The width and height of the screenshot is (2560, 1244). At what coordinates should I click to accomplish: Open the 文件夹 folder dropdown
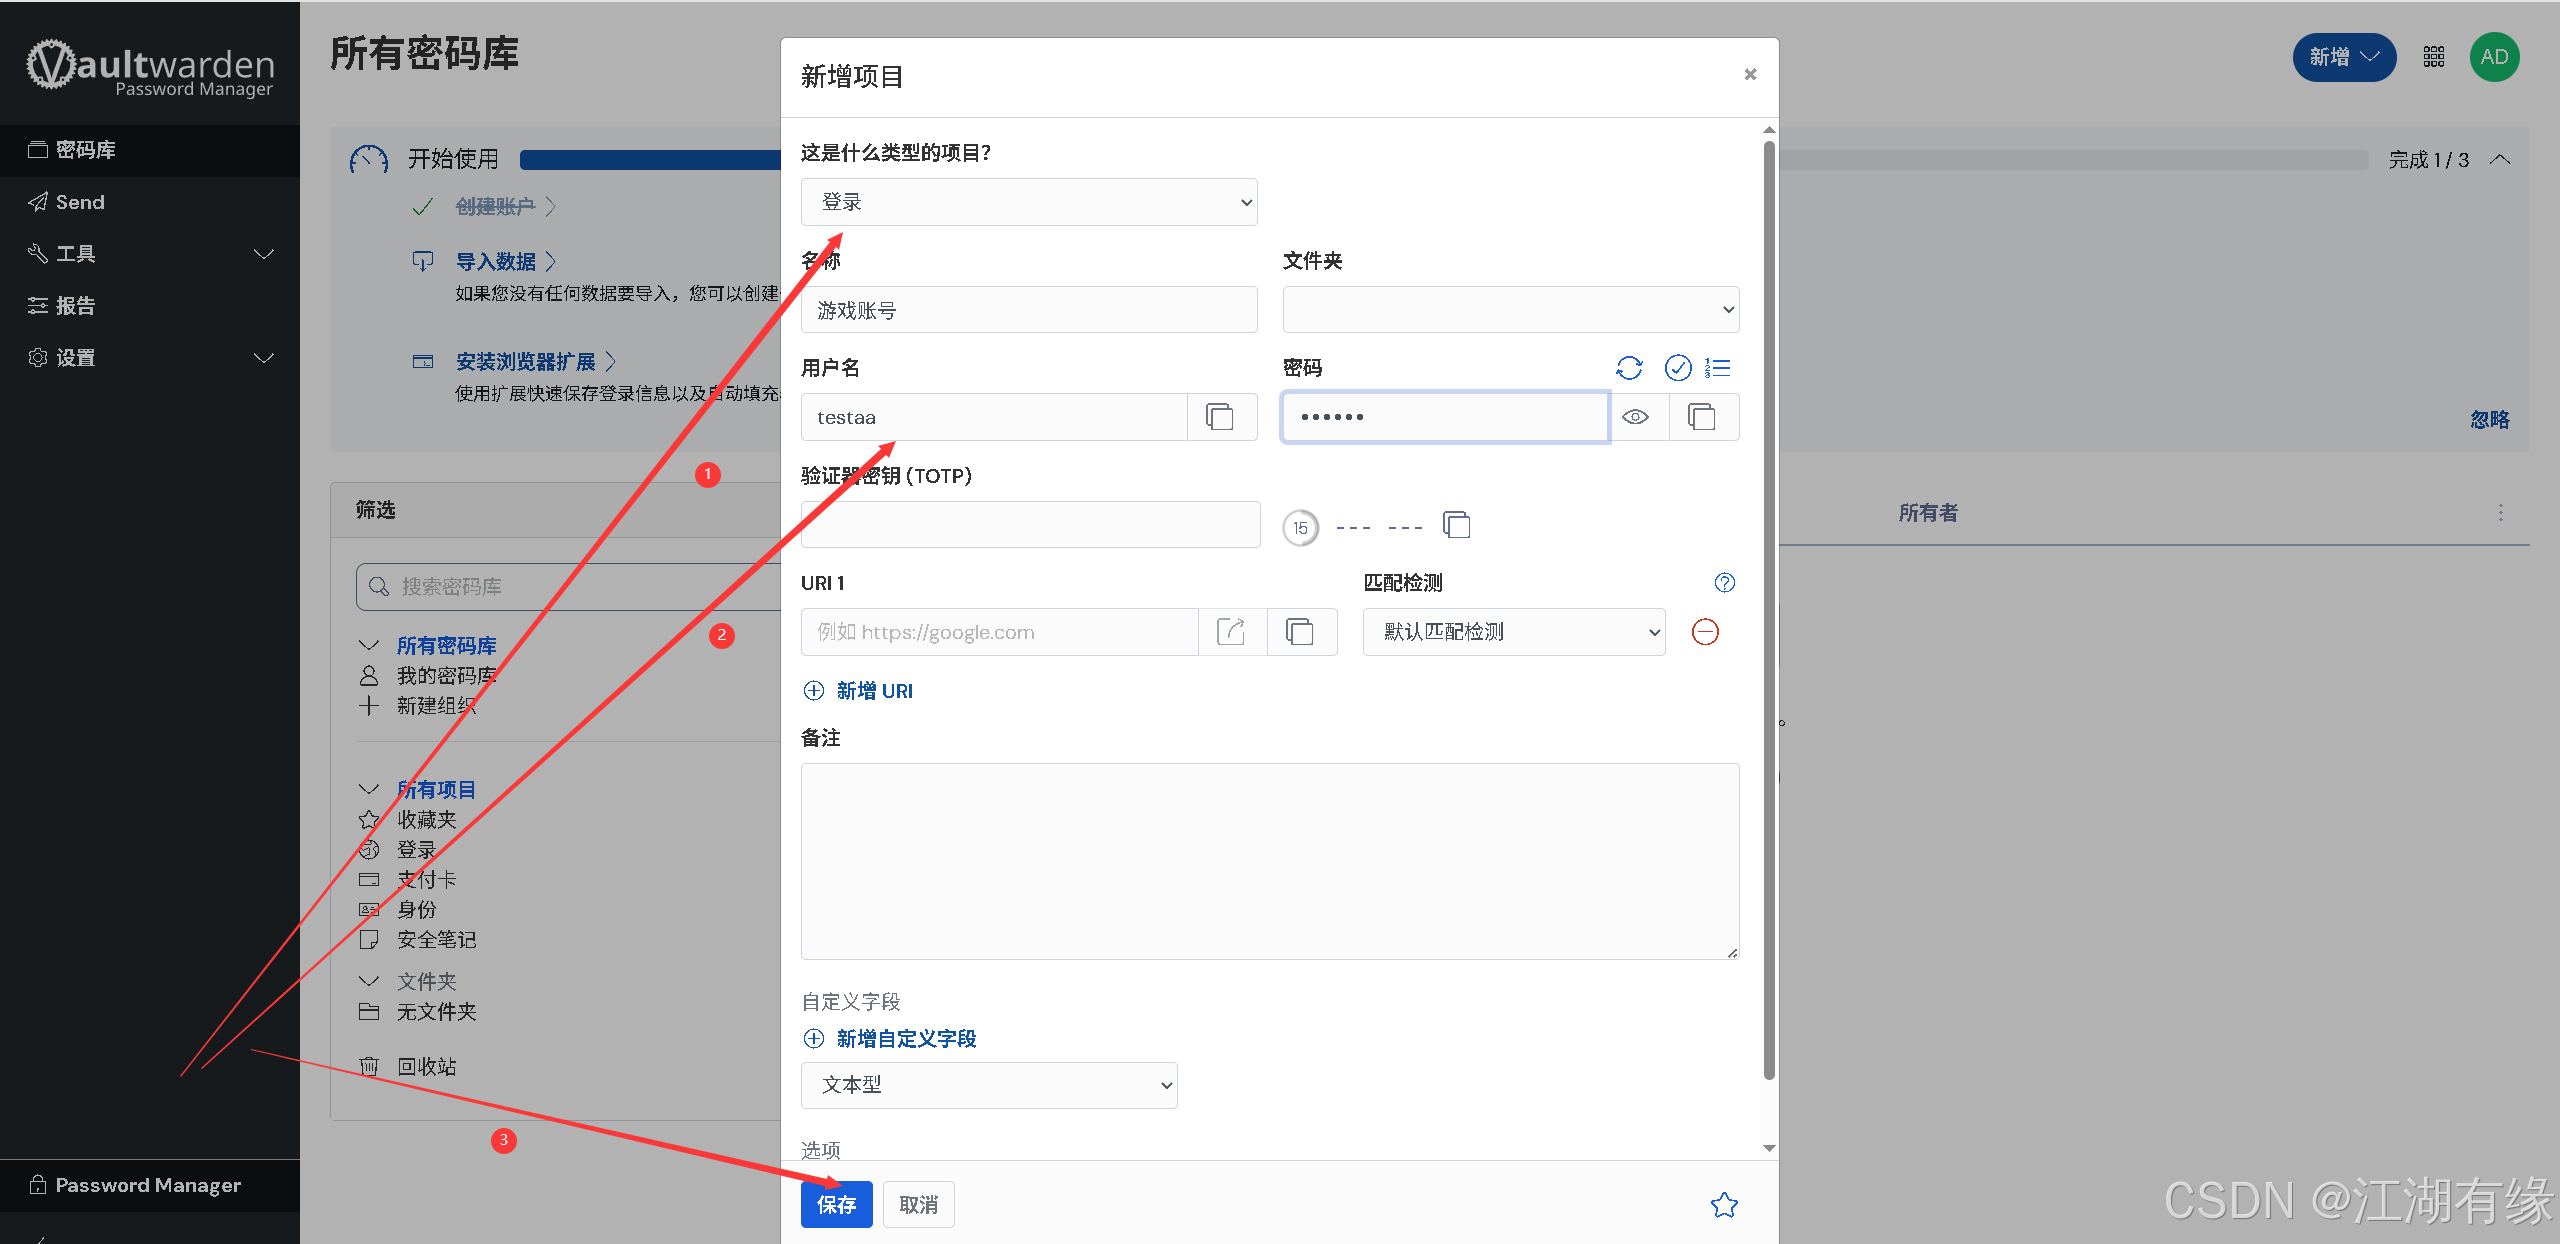pos(1510,310)
